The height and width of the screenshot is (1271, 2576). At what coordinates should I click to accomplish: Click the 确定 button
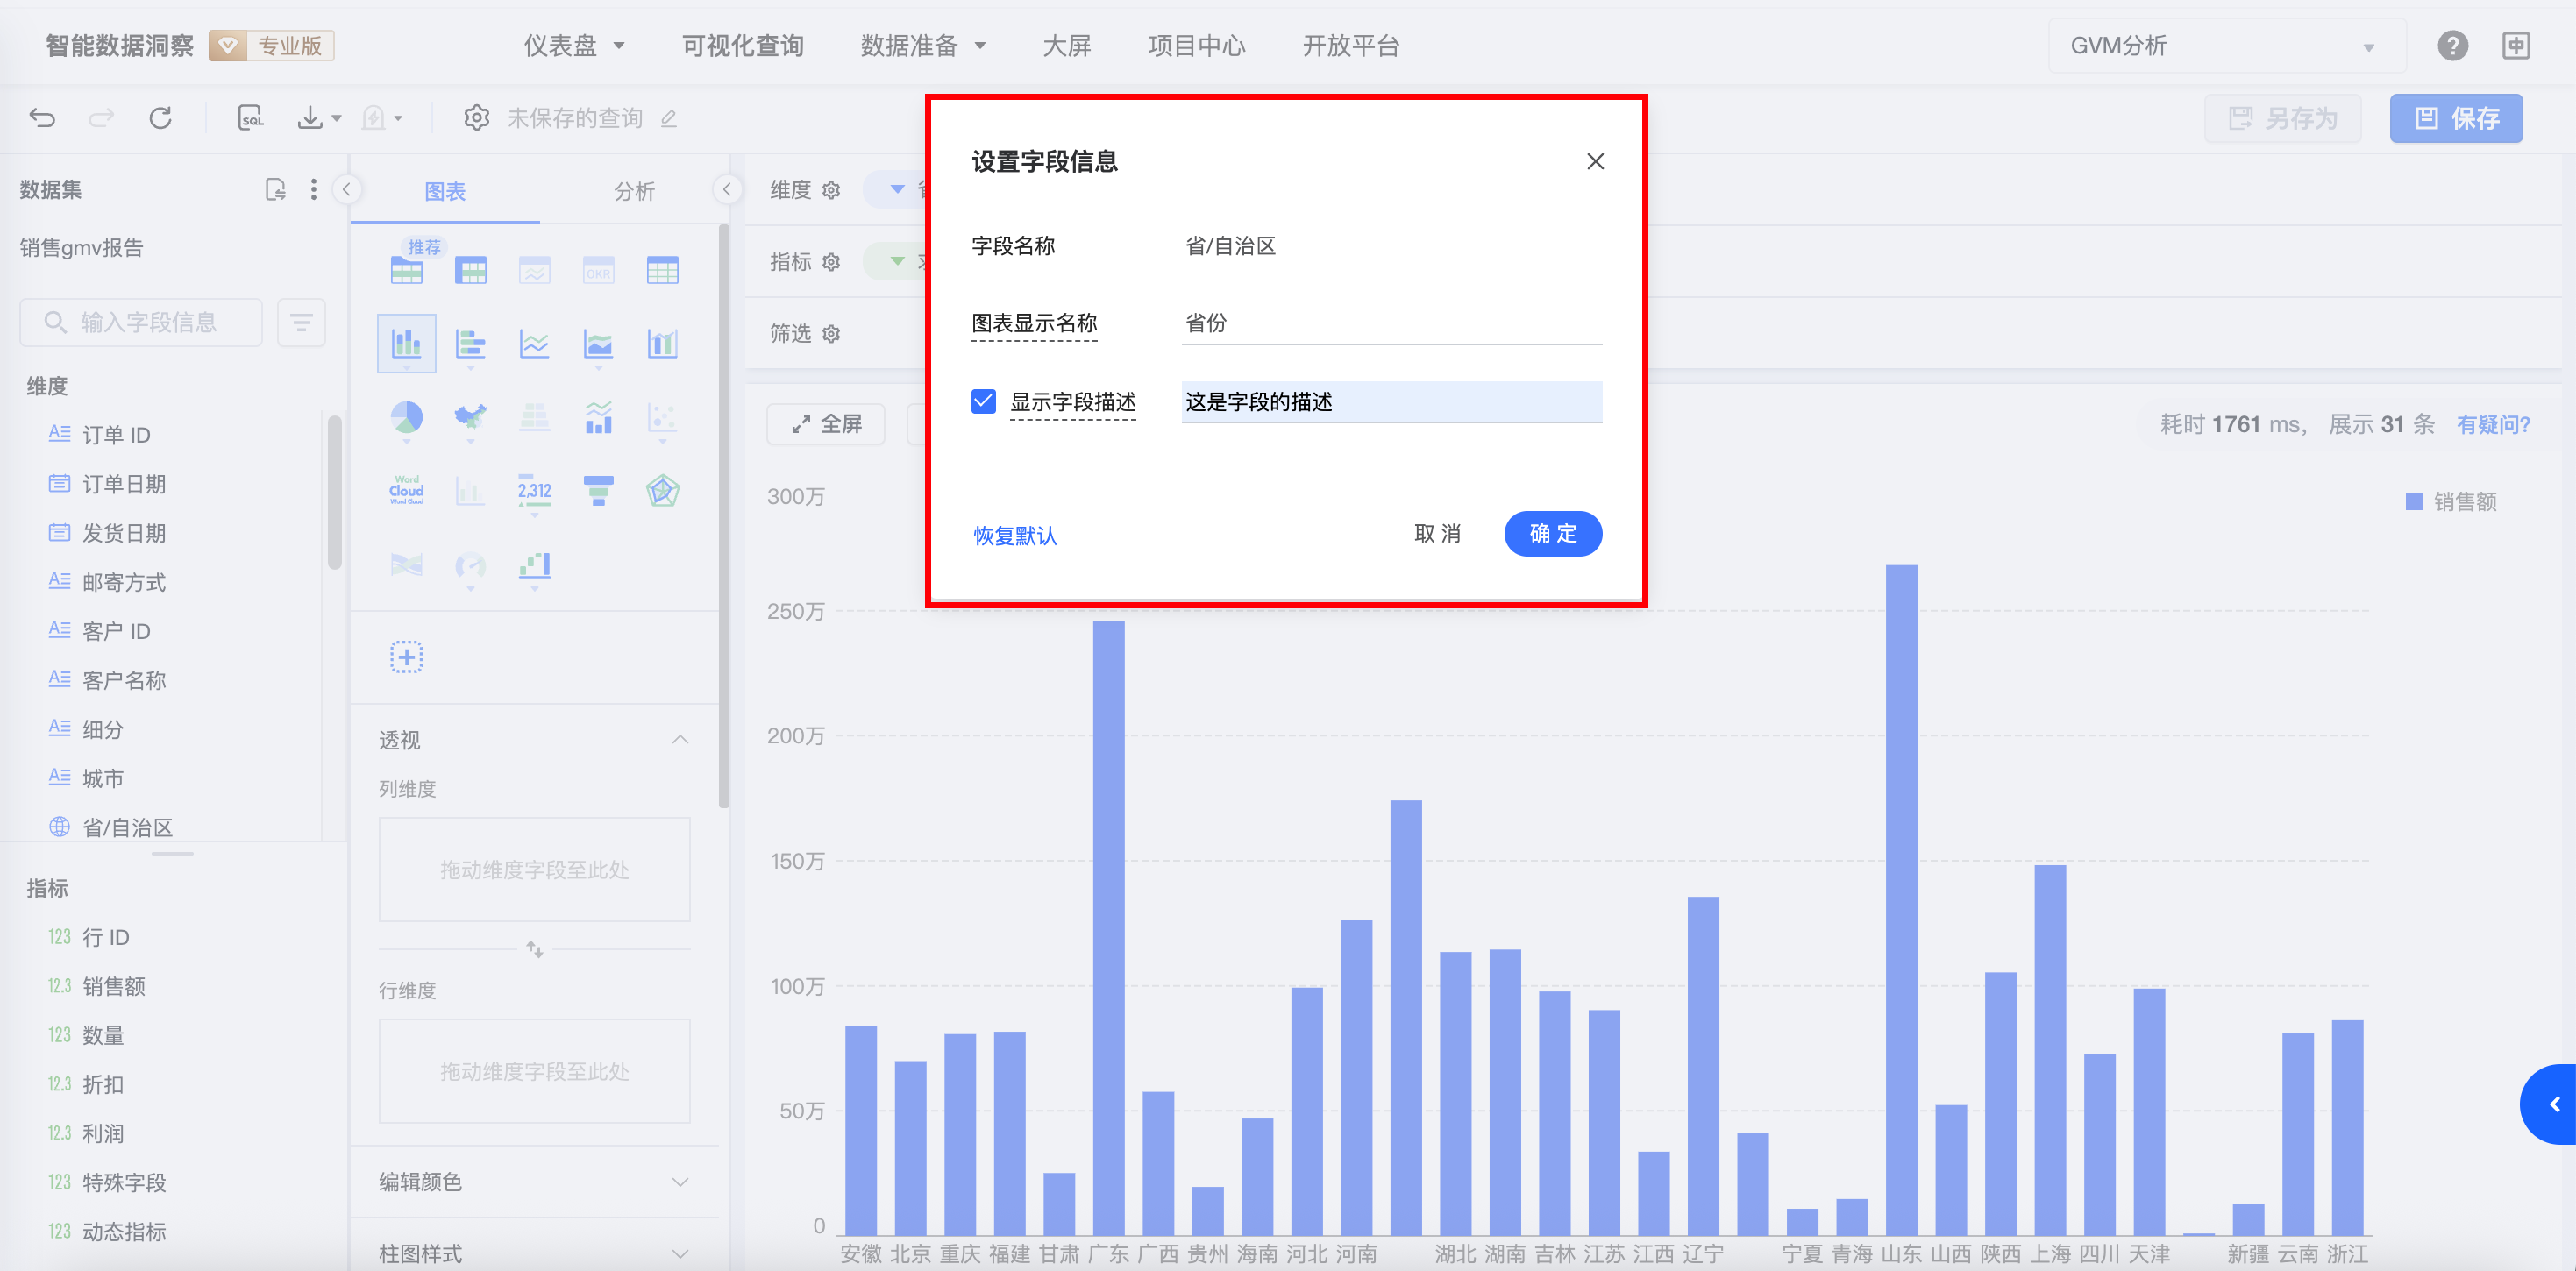pos(1552,534)
